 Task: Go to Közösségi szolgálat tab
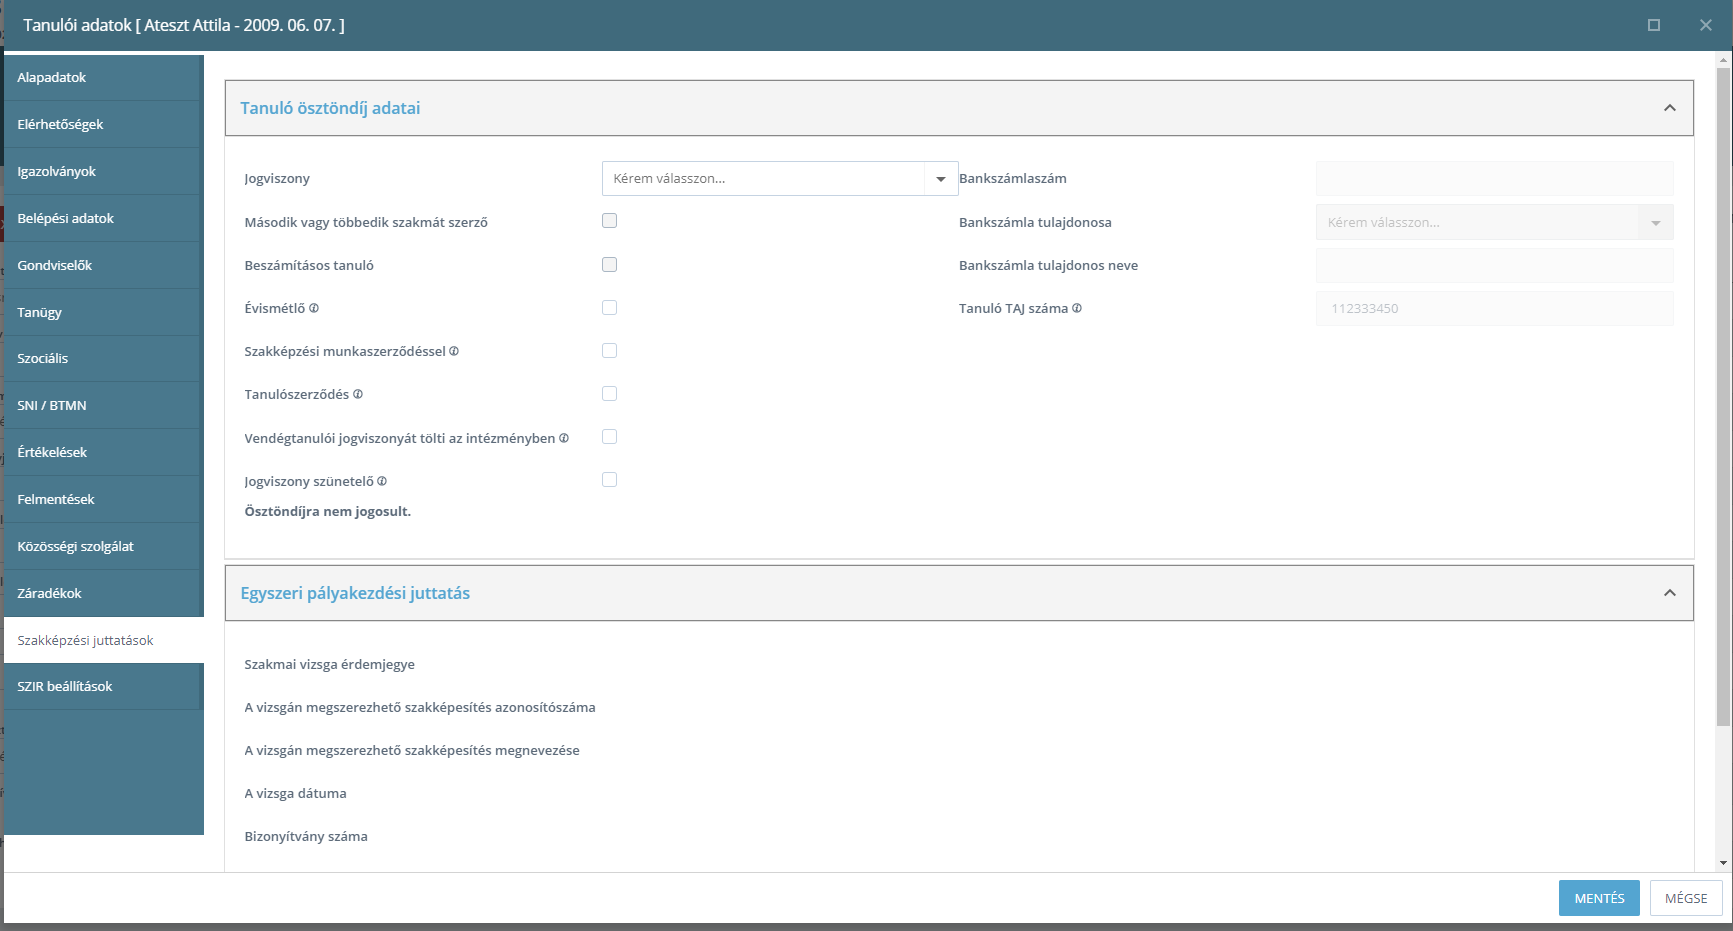tap(103, 546)
